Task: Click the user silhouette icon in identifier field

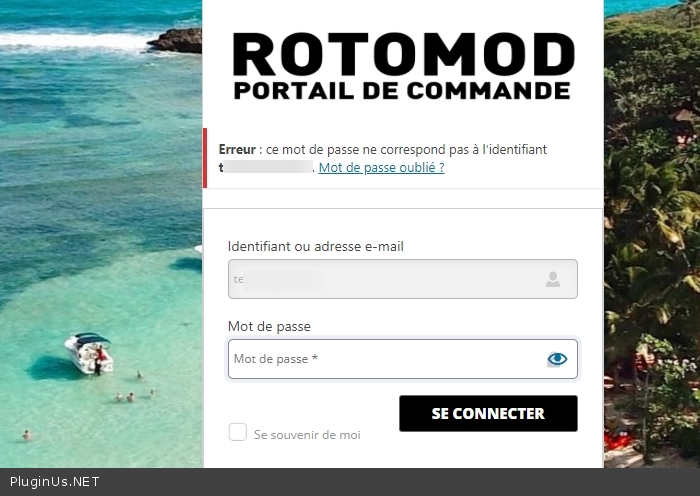Action: (553, 279)
